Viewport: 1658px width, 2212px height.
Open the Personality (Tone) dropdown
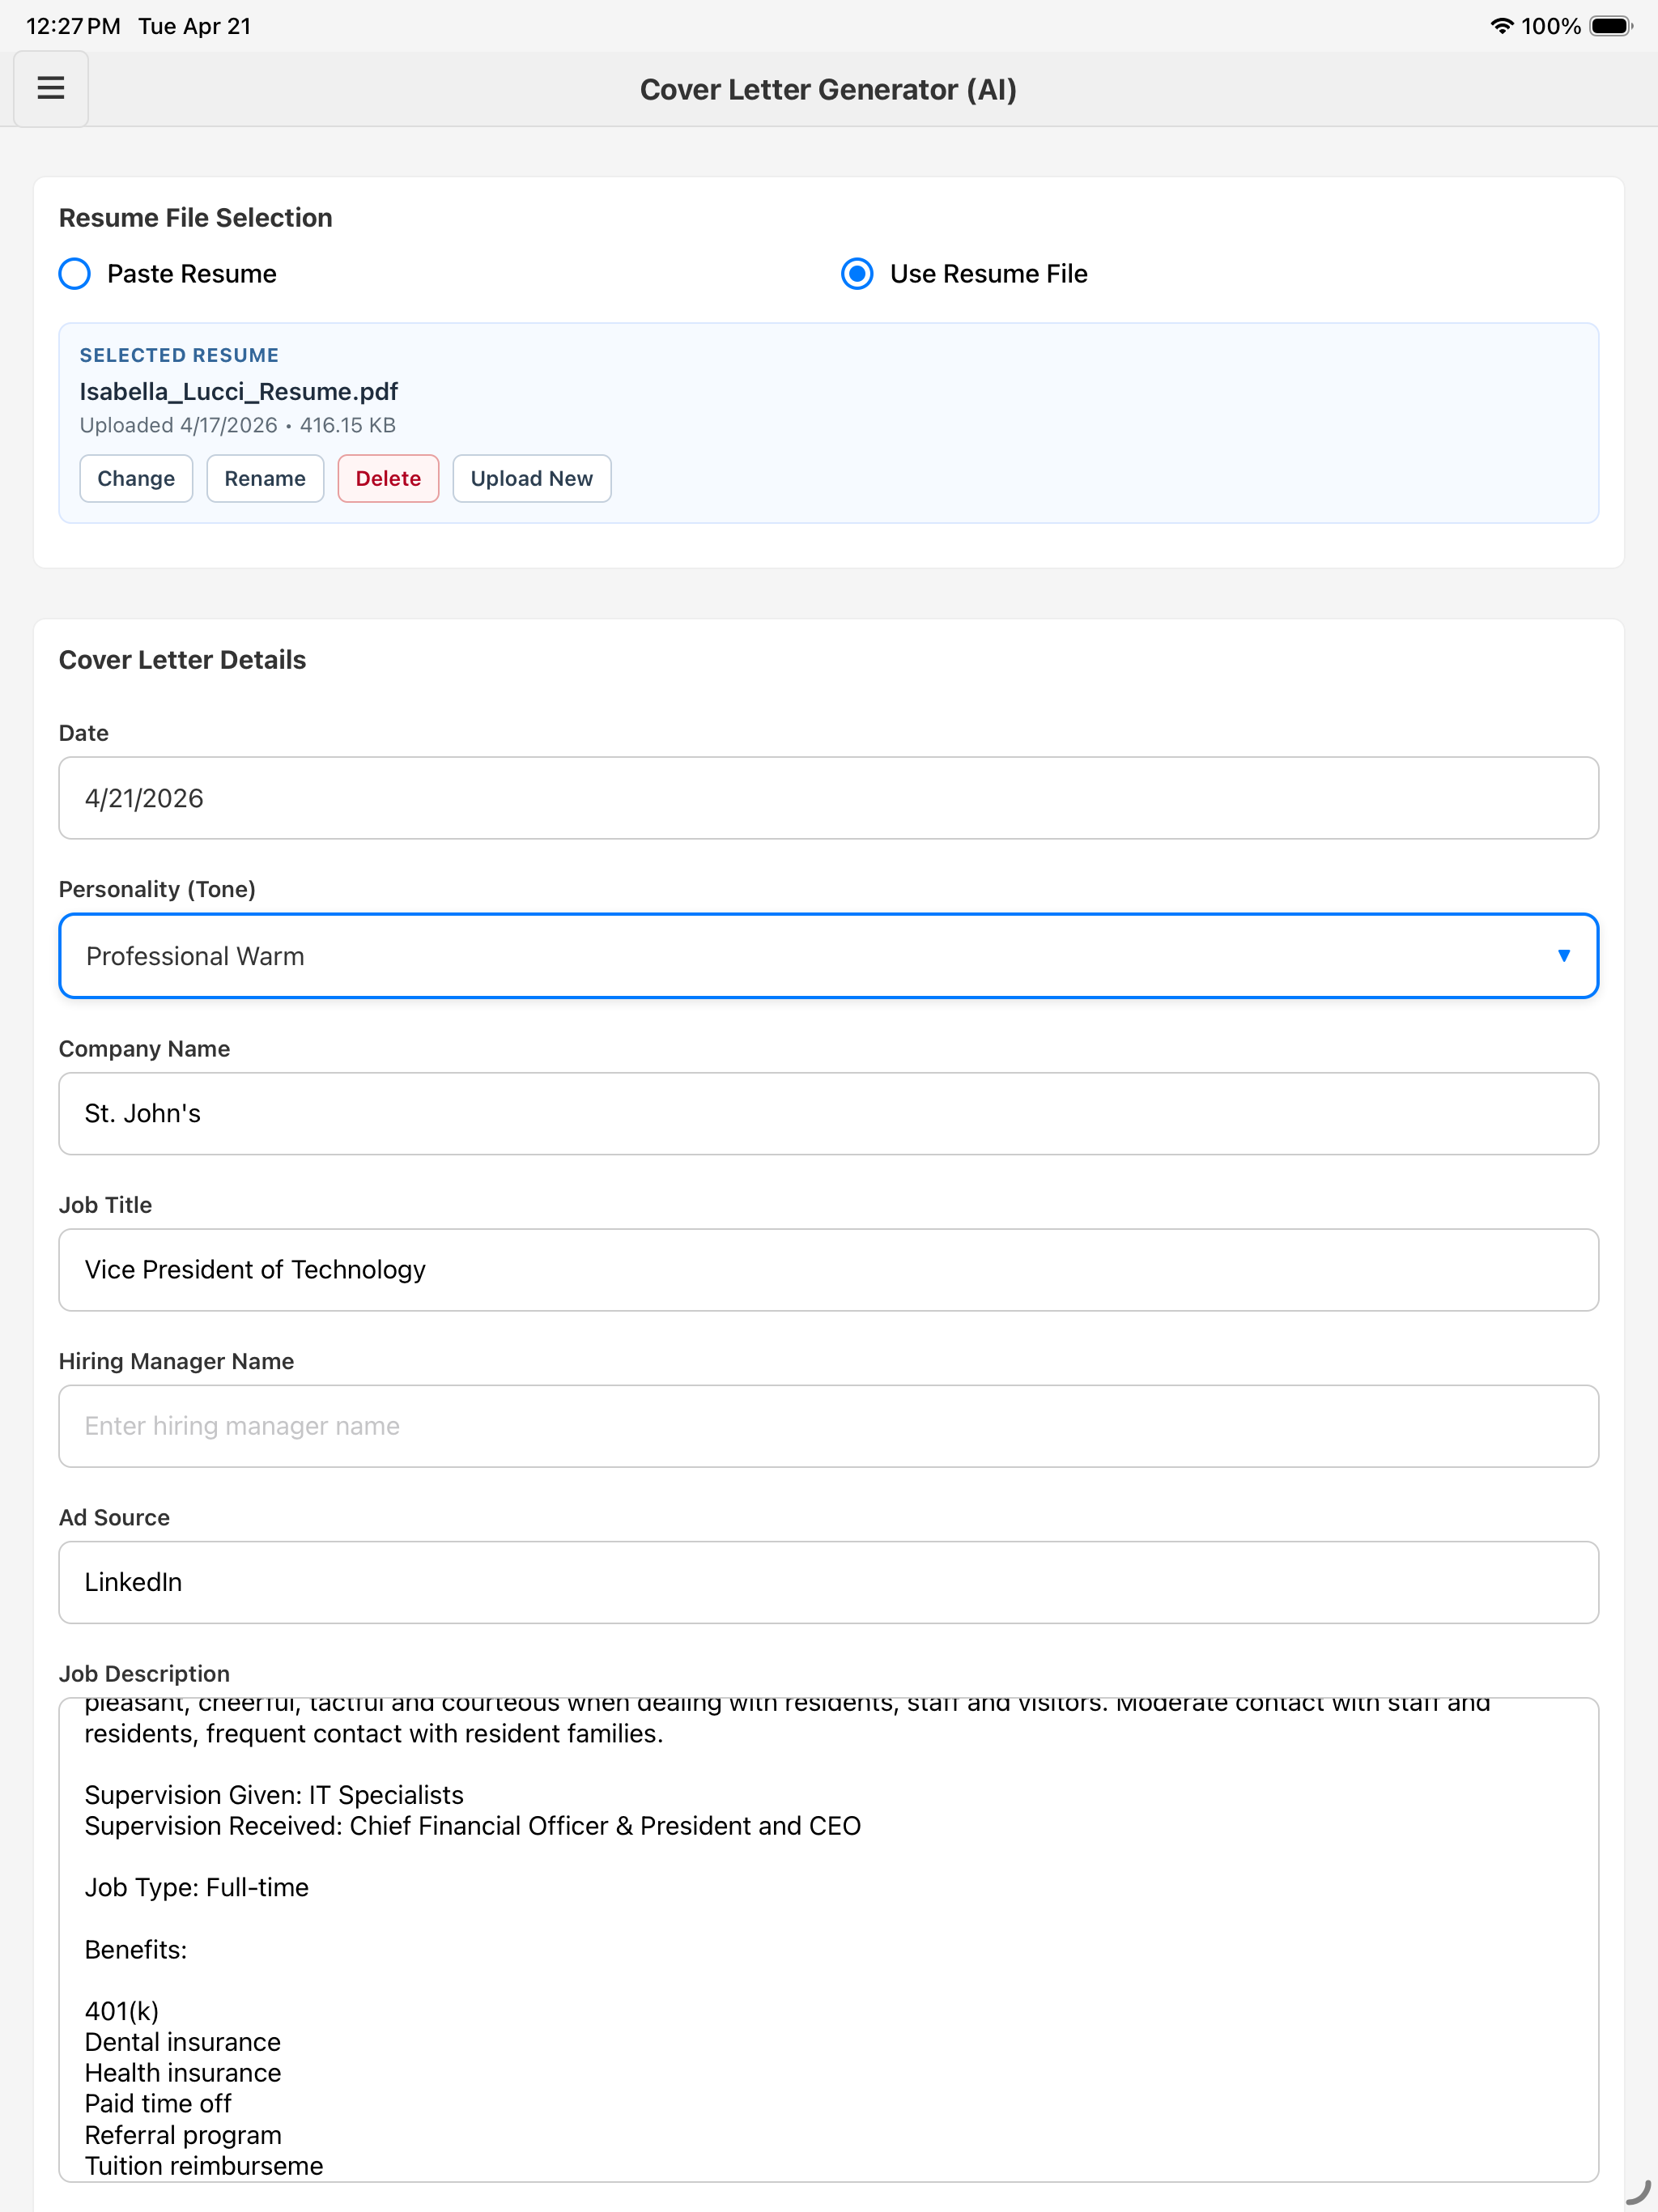[829, 956]
